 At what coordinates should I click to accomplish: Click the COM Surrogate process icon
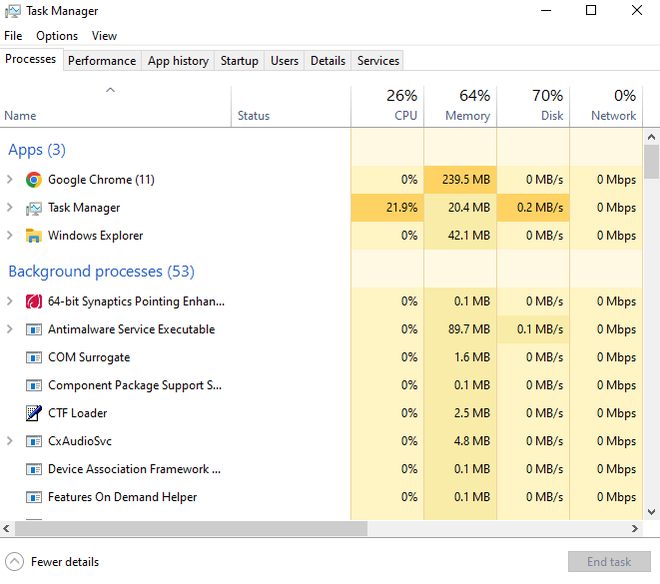point(33,357)
